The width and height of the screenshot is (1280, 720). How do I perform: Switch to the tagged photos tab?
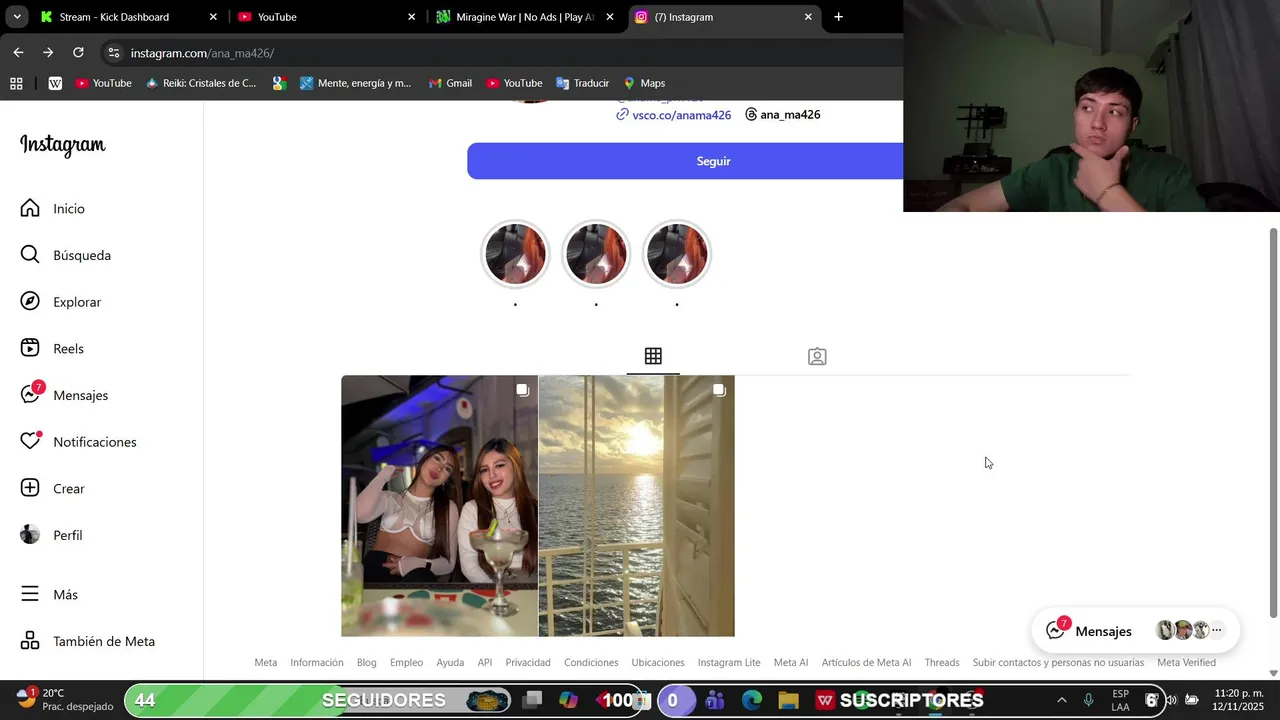click(x=817, y=356)
